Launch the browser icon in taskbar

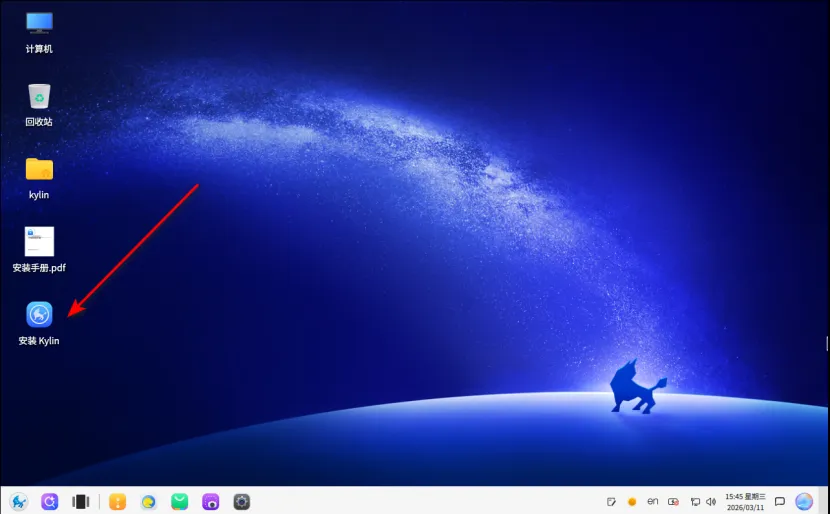(148, 501)
